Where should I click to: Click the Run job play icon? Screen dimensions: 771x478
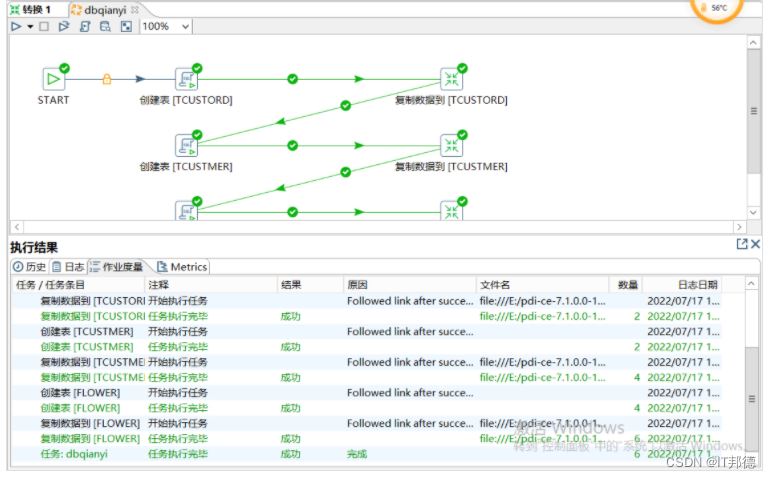(16, 27)
